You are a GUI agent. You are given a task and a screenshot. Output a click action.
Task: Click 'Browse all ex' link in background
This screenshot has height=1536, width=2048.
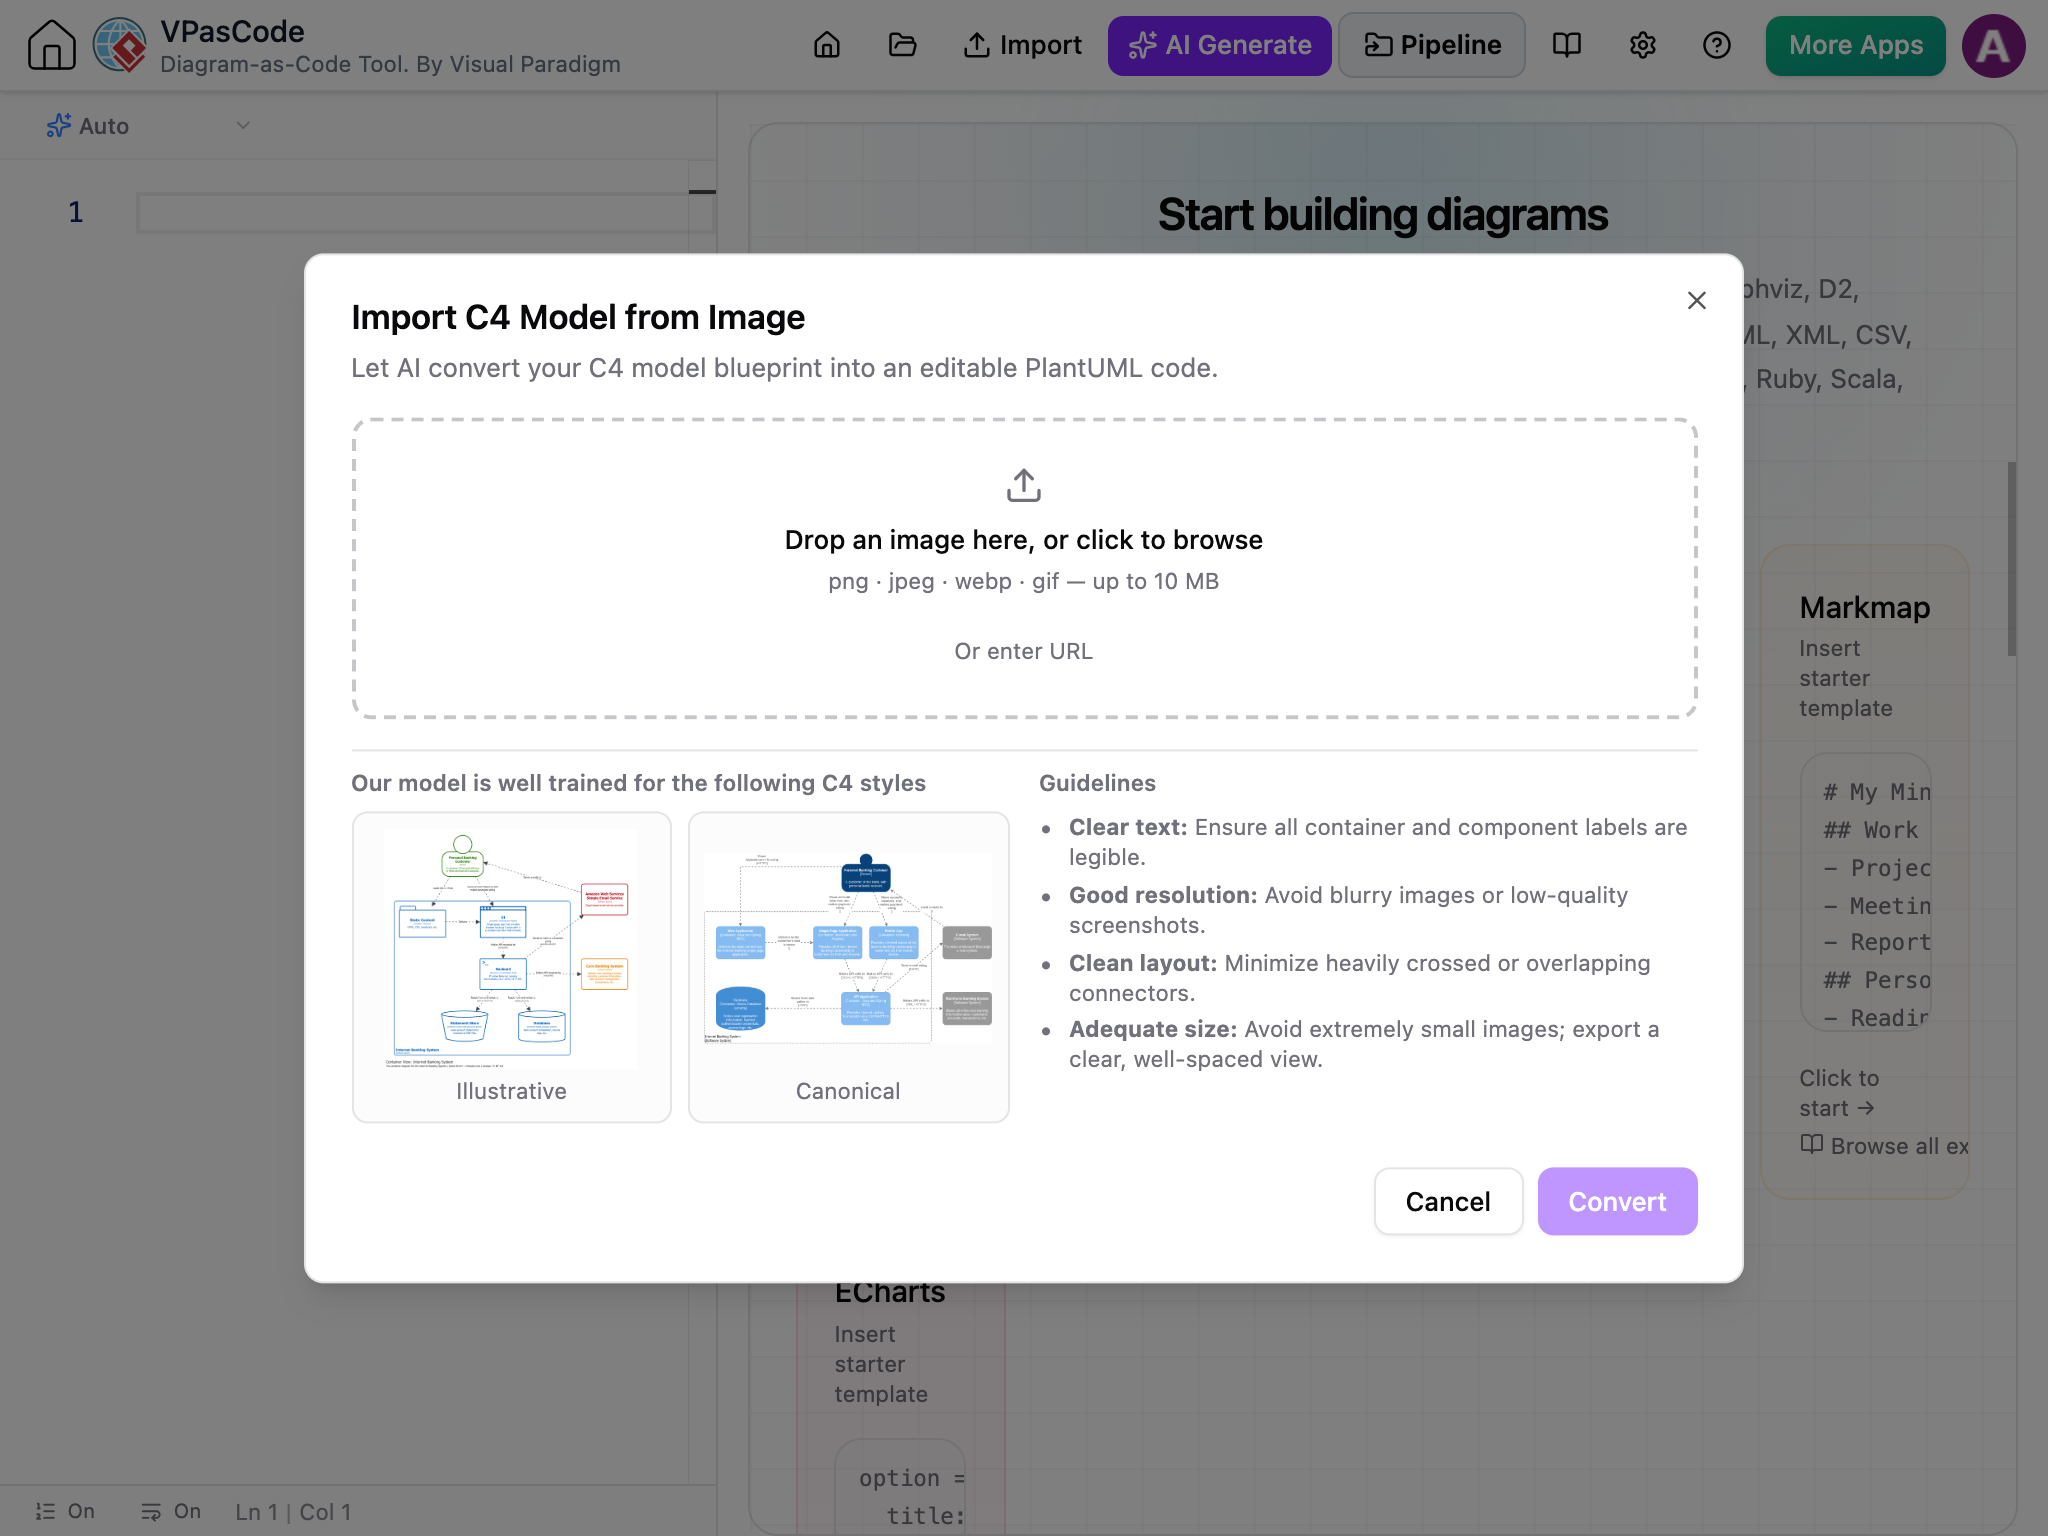tap(1885, 1146)
